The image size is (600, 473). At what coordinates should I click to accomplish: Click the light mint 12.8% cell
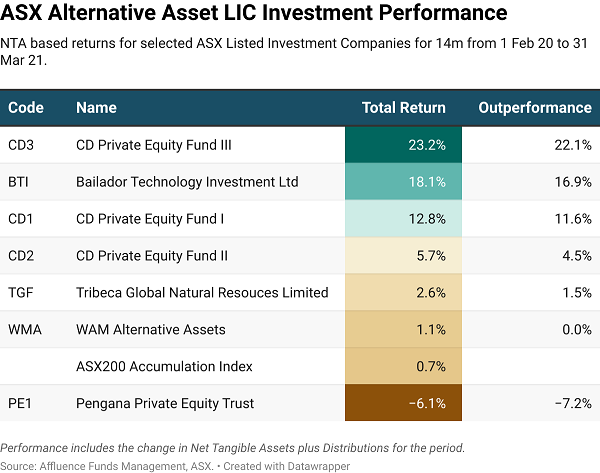click(403, 219)
